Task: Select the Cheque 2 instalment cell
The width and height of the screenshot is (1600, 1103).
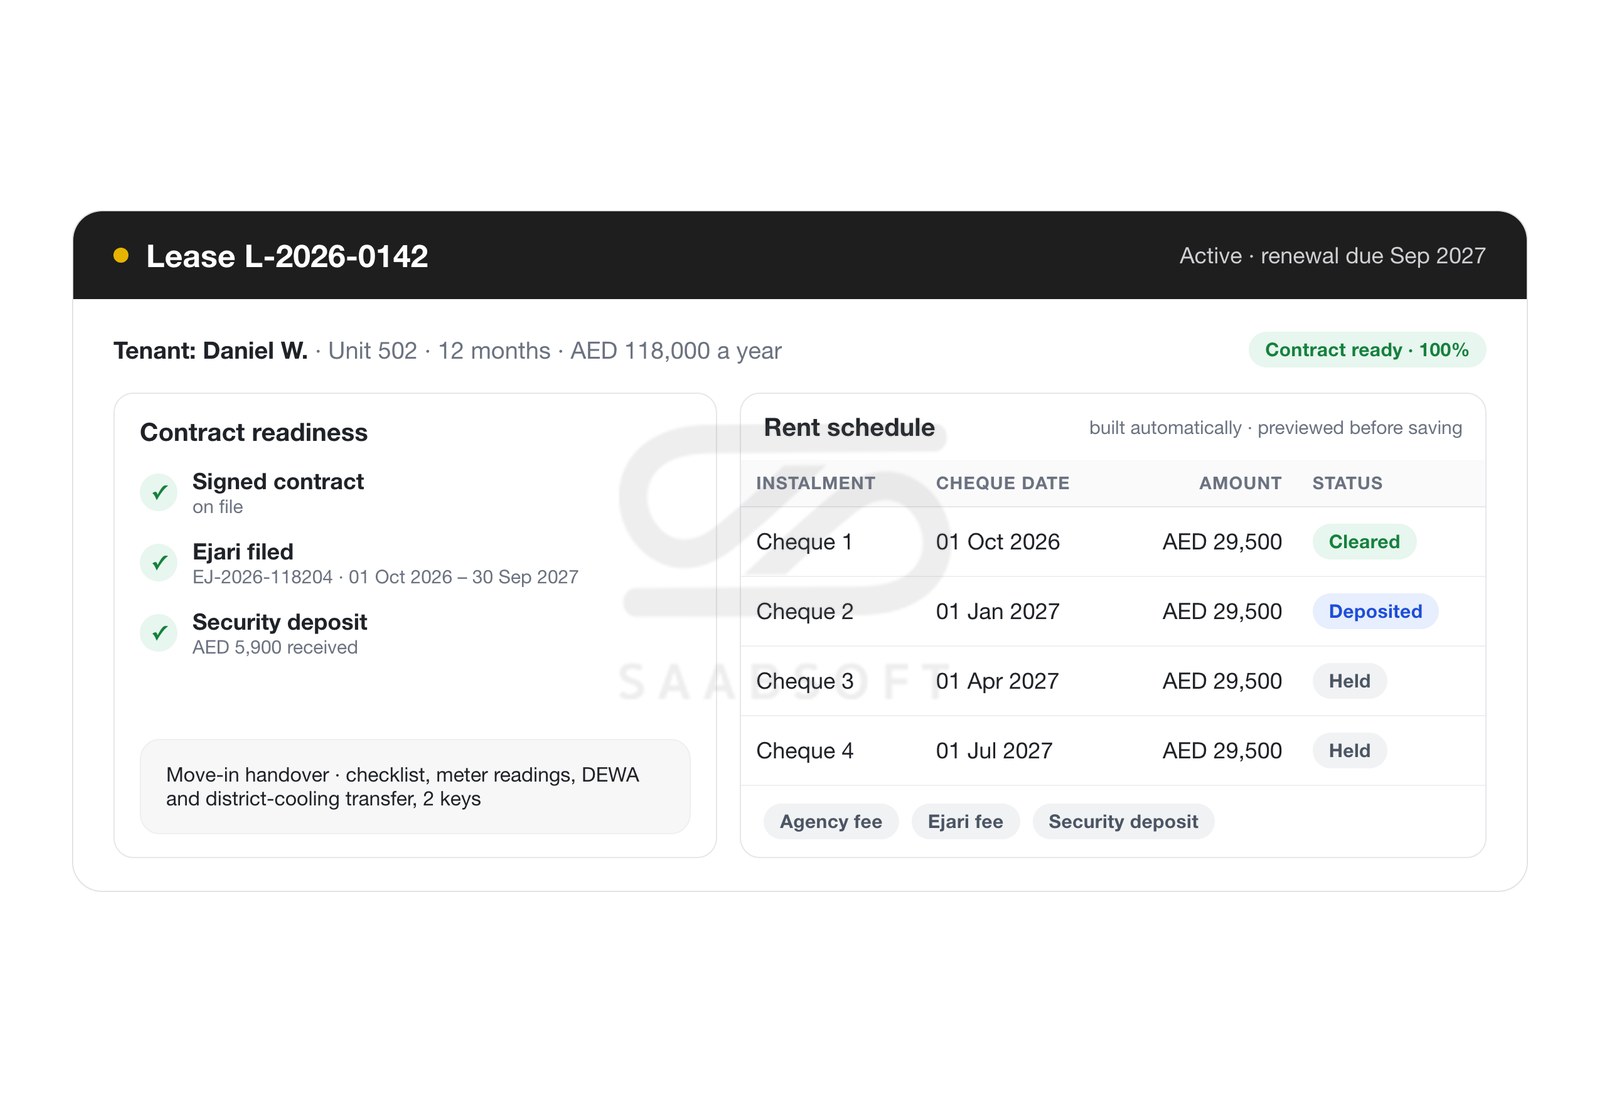Action: click(804, 612)
